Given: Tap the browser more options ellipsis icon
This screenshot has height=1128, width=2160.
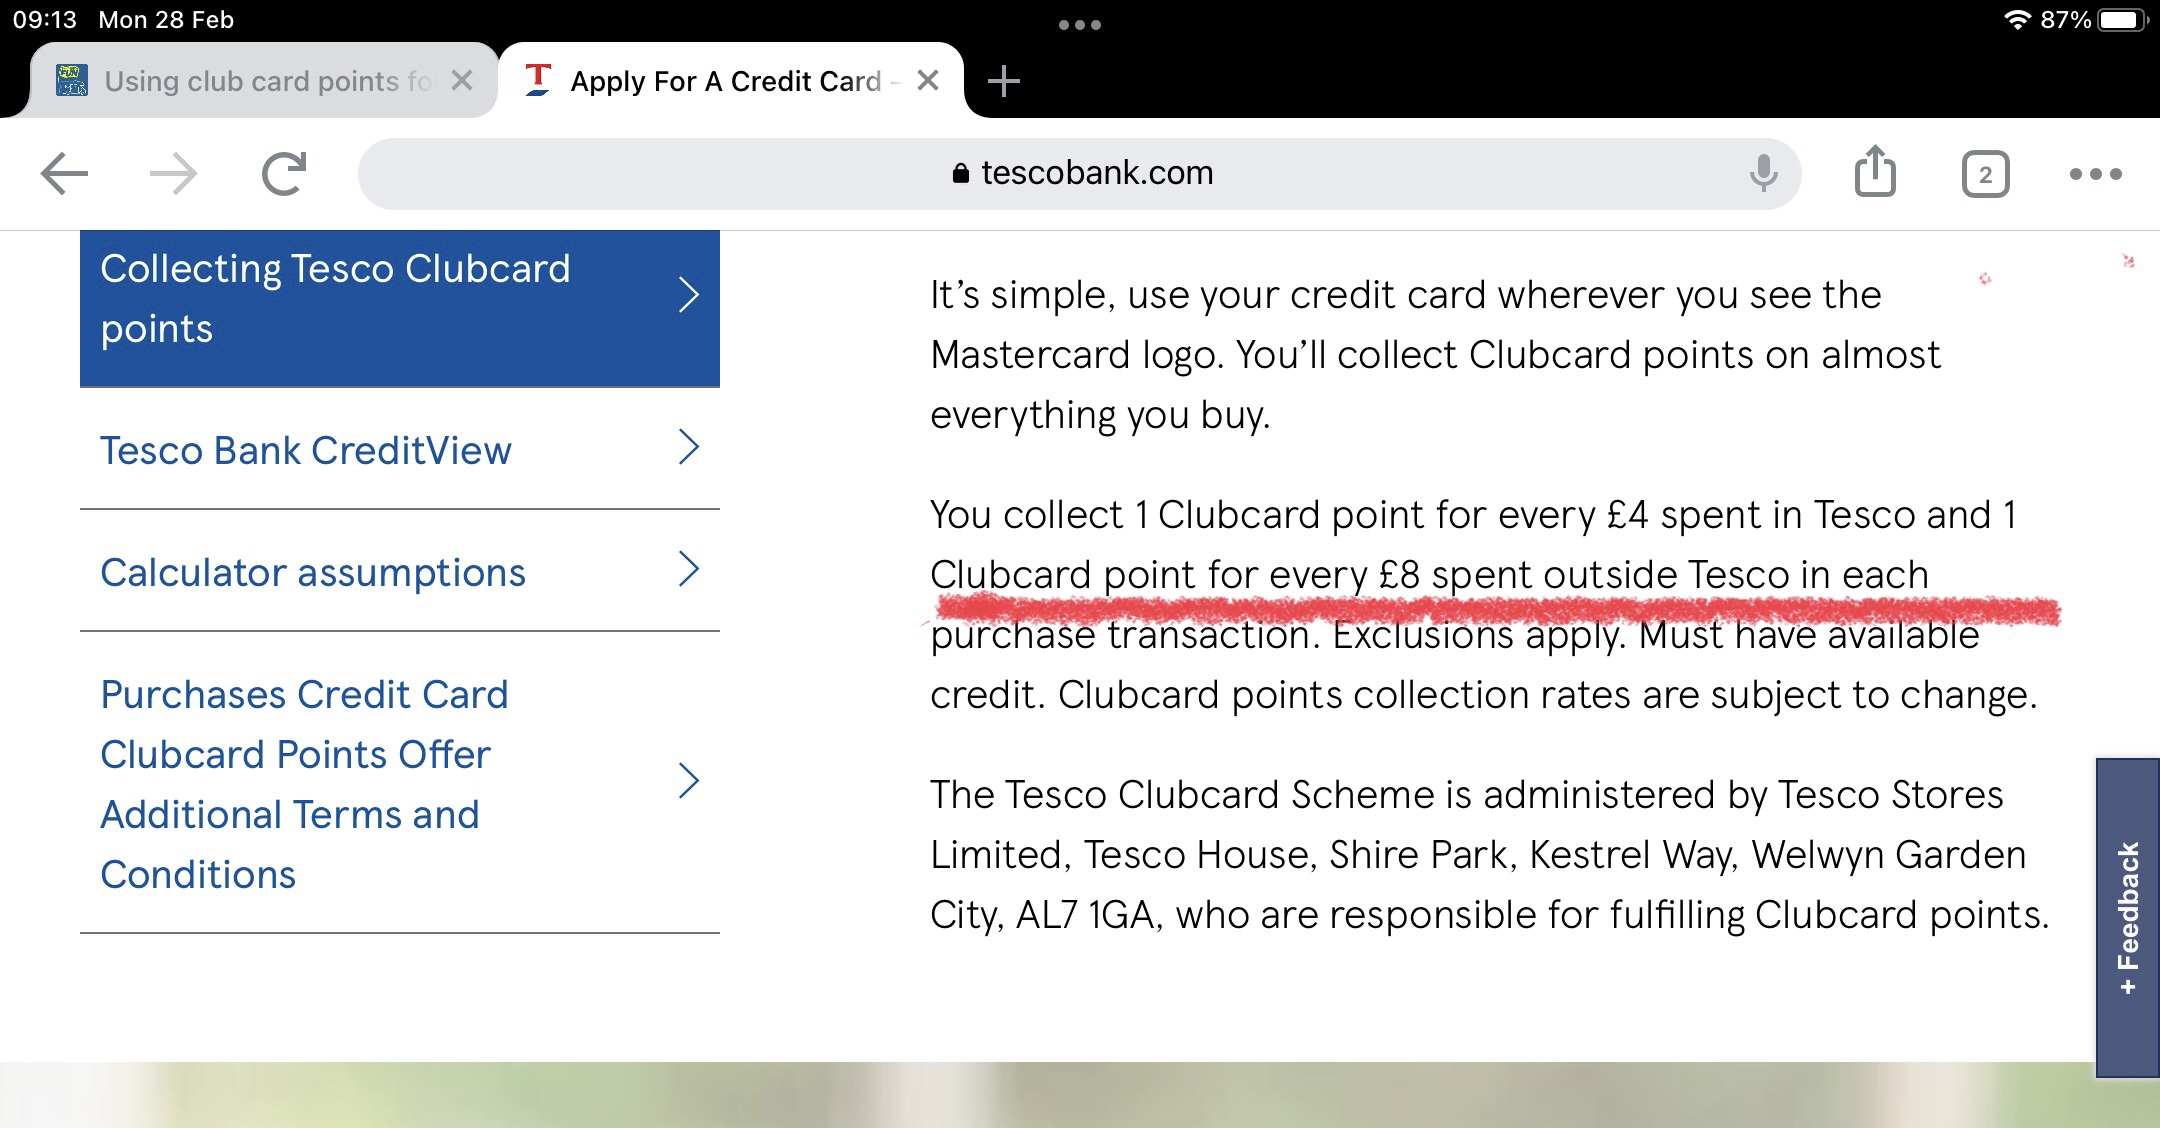Looking at the screenshot, I should coord(2090,174).
